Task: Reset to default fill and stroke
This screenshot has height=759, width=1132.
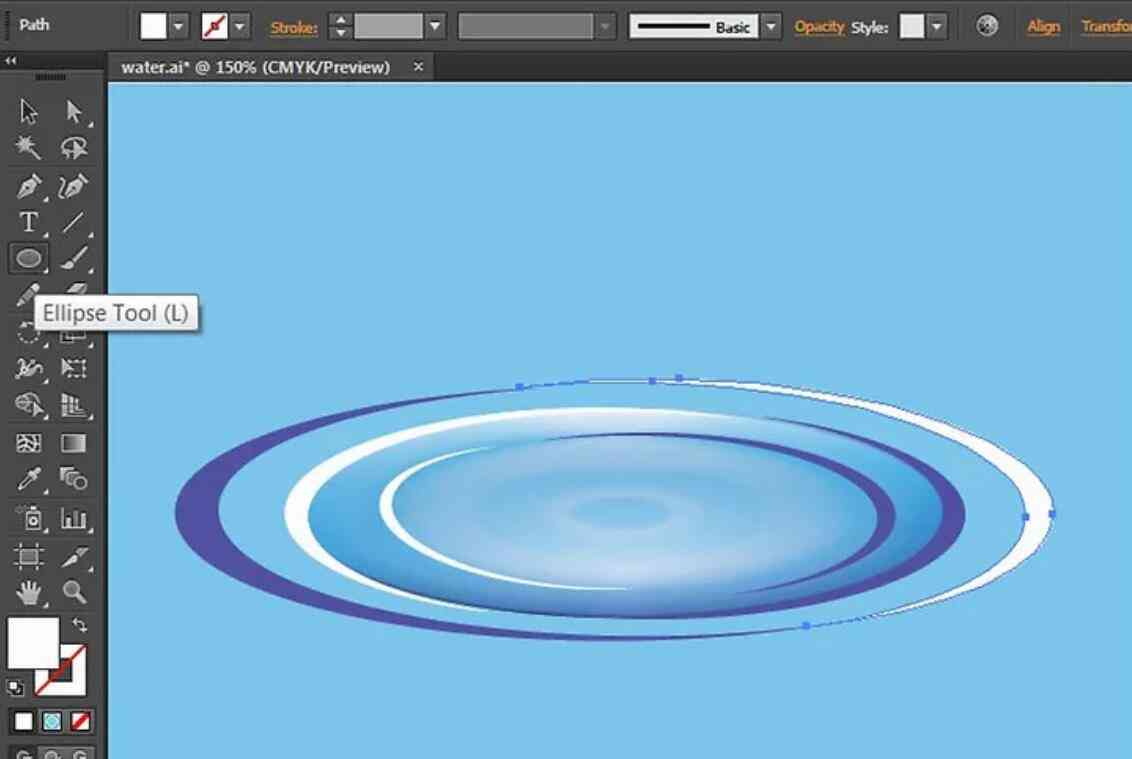Action: [x=15, y=688]
